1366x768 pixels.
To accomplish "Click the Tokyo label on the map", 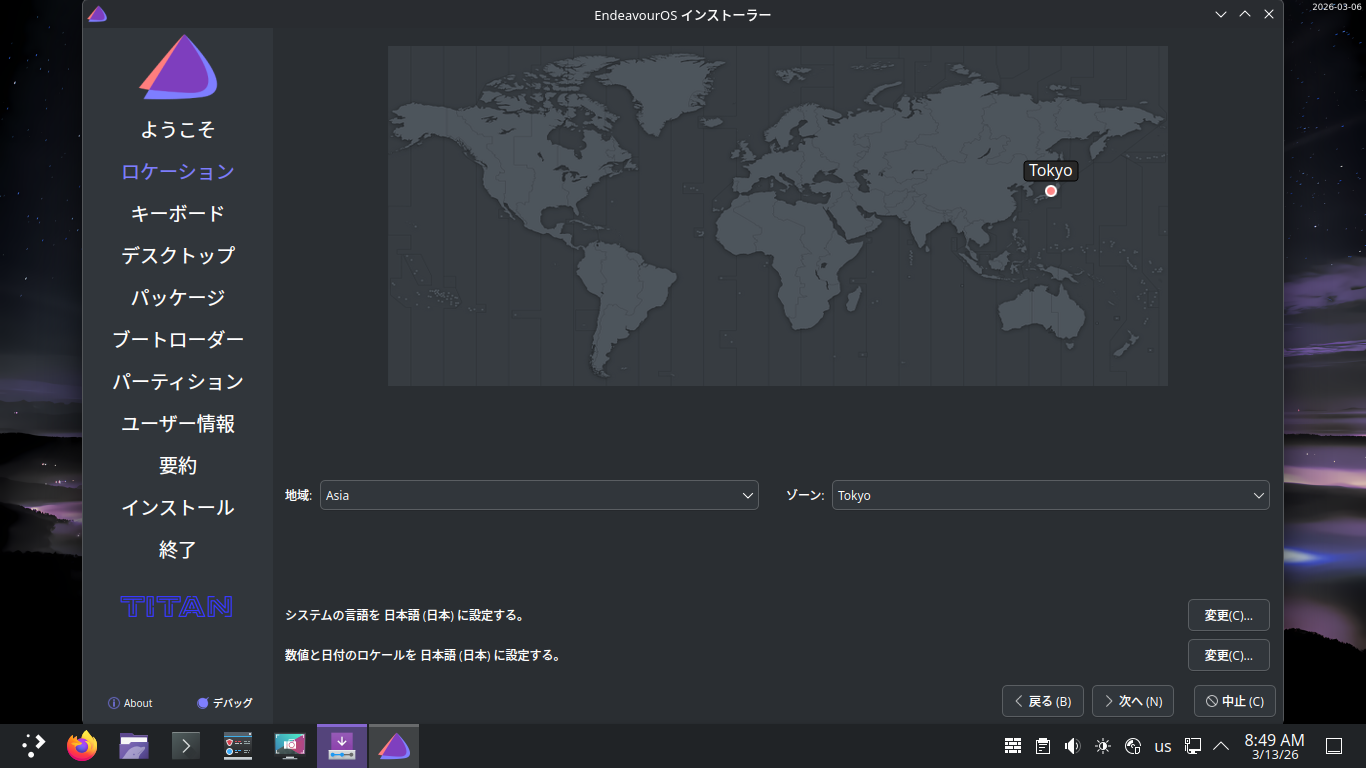I will (1051, 170).
